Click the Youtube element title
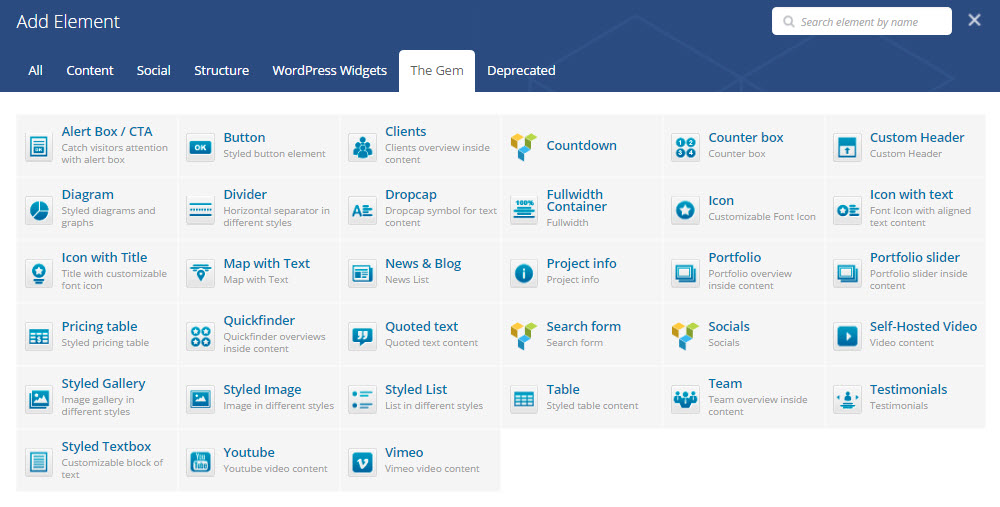 point(249,452)
